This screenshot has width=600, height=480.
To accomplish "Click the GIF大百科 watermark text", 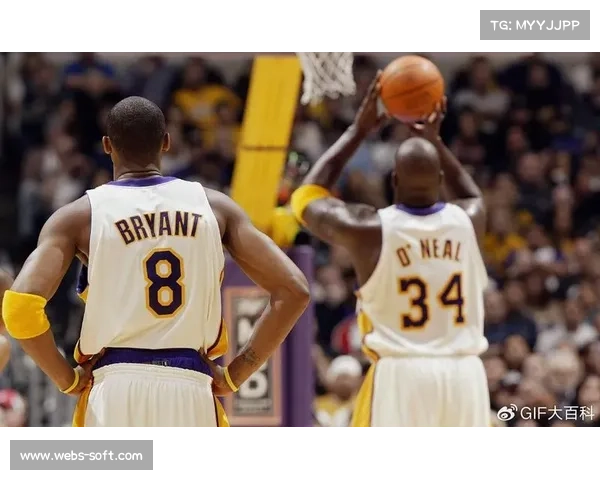I will (558, 413).
